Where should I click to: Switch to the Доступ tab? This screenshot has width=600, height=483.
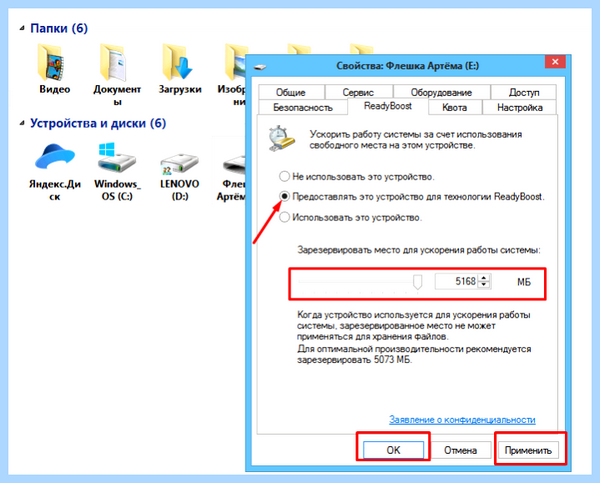coord(524,92)
